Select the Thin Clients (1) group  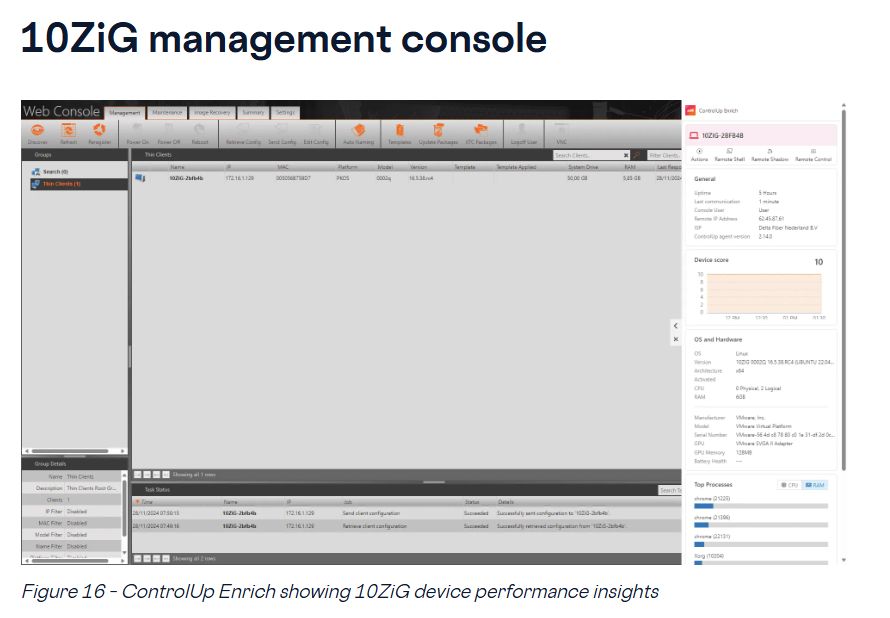coord(79,184)
